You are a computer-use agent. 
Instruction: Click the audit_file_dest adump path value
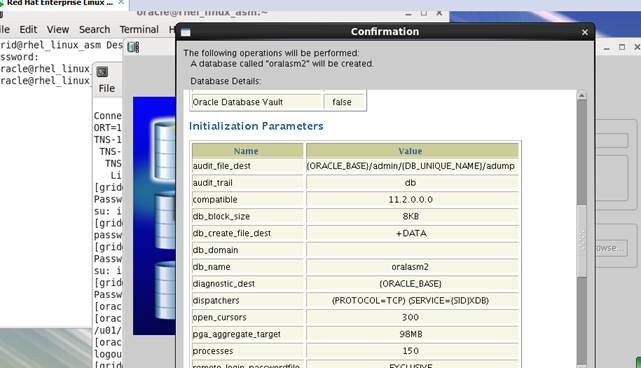point(410,166)
